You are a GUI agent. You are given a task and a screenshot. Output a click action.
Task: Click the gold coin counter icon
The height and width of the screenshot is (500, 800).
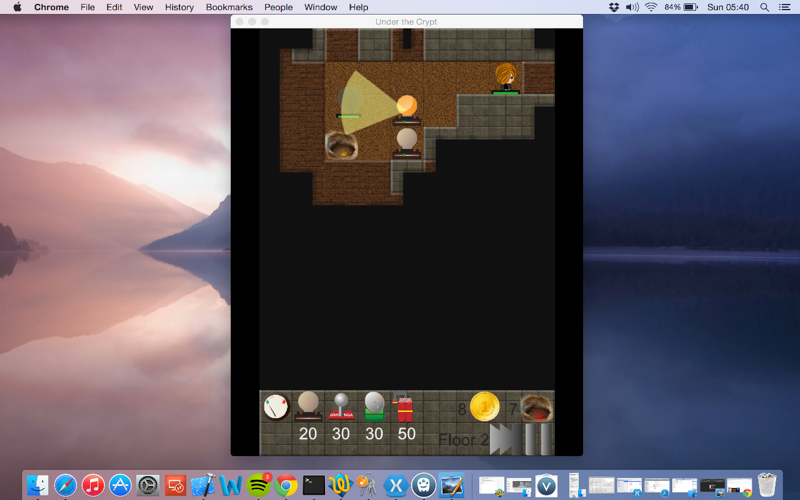[x=484, y=407]
